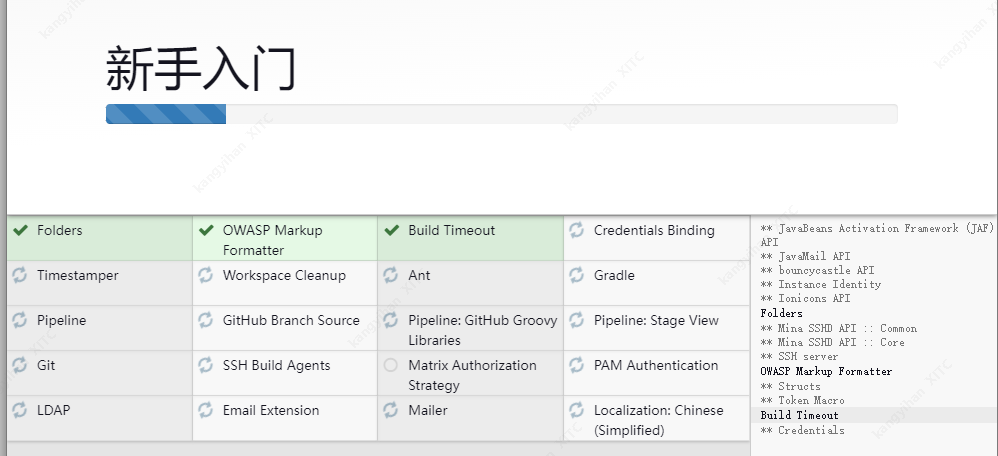998x456 pixels.
Task: Click the installation progress bar
Action: coord(502,114)
